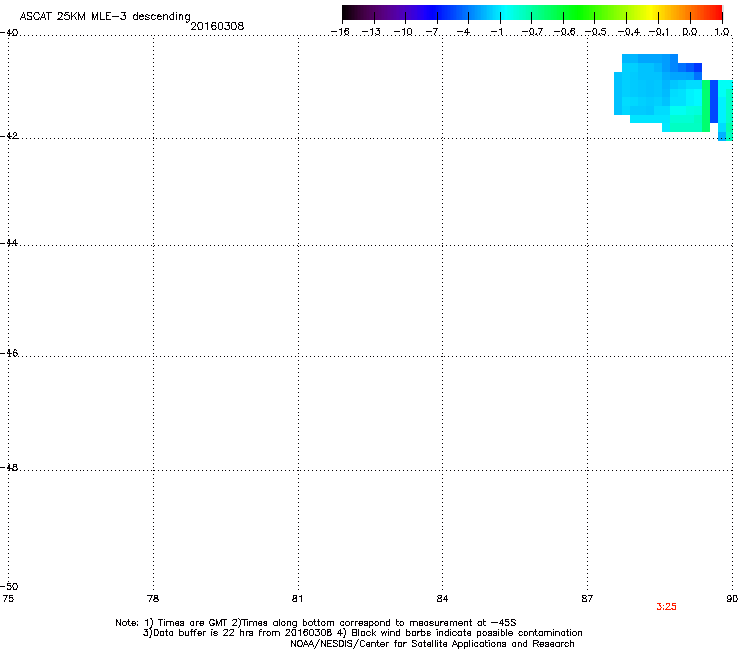
Task: Click the longitude label 87 on bottom axis
Action: 587,599
